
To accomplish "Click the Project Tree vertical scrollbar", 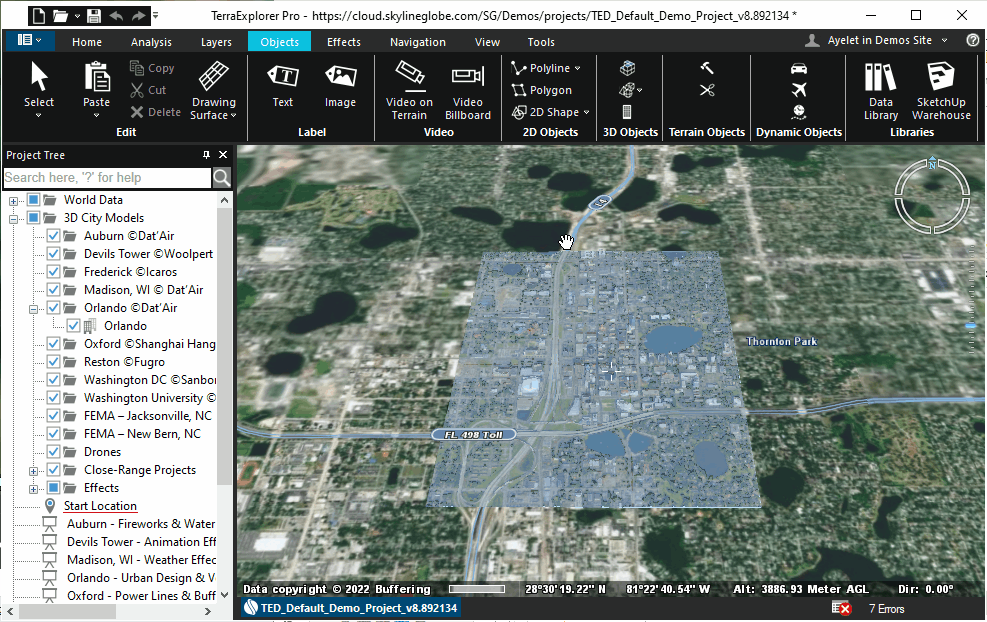I will pos(224,346).
